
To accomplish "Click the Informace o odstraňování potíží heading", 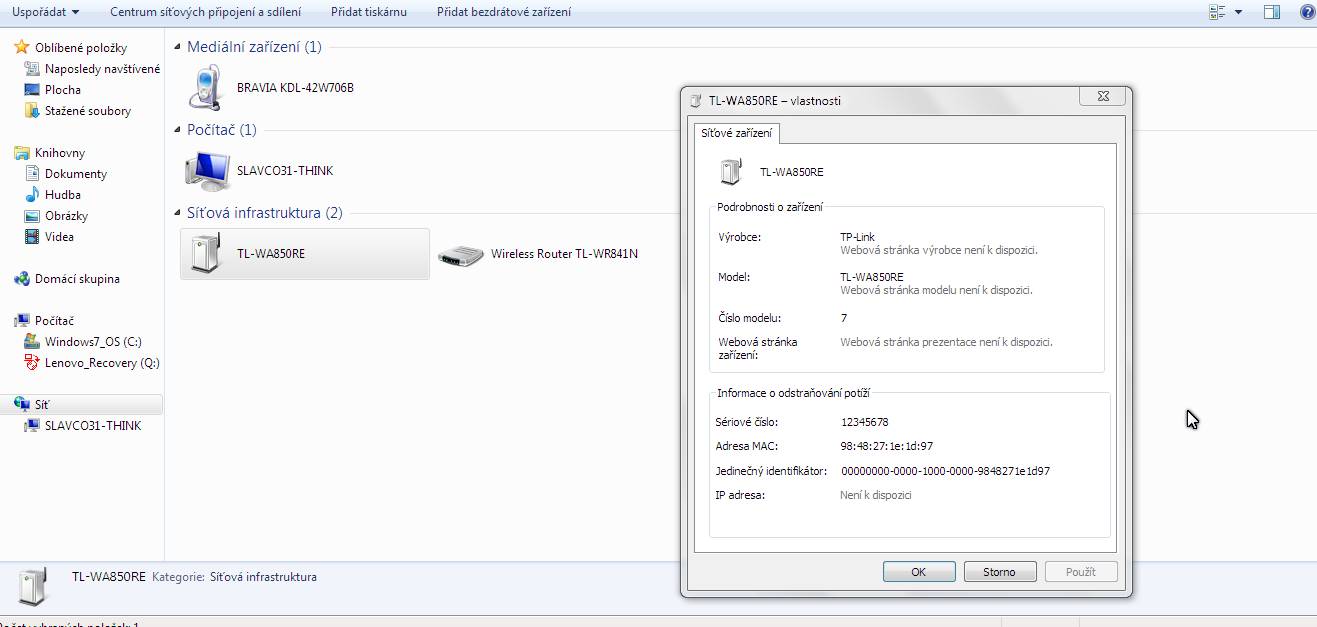I will point(793,393).
